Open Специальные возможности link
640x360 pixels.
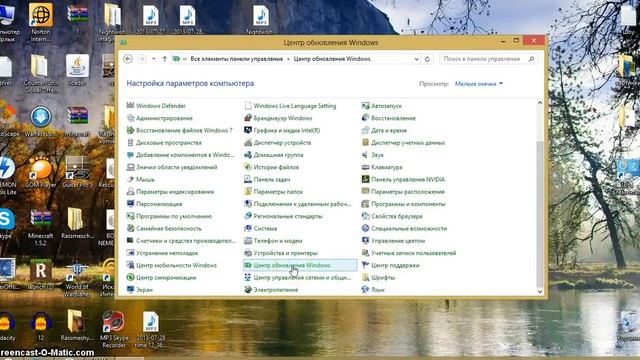pos(409,228)
